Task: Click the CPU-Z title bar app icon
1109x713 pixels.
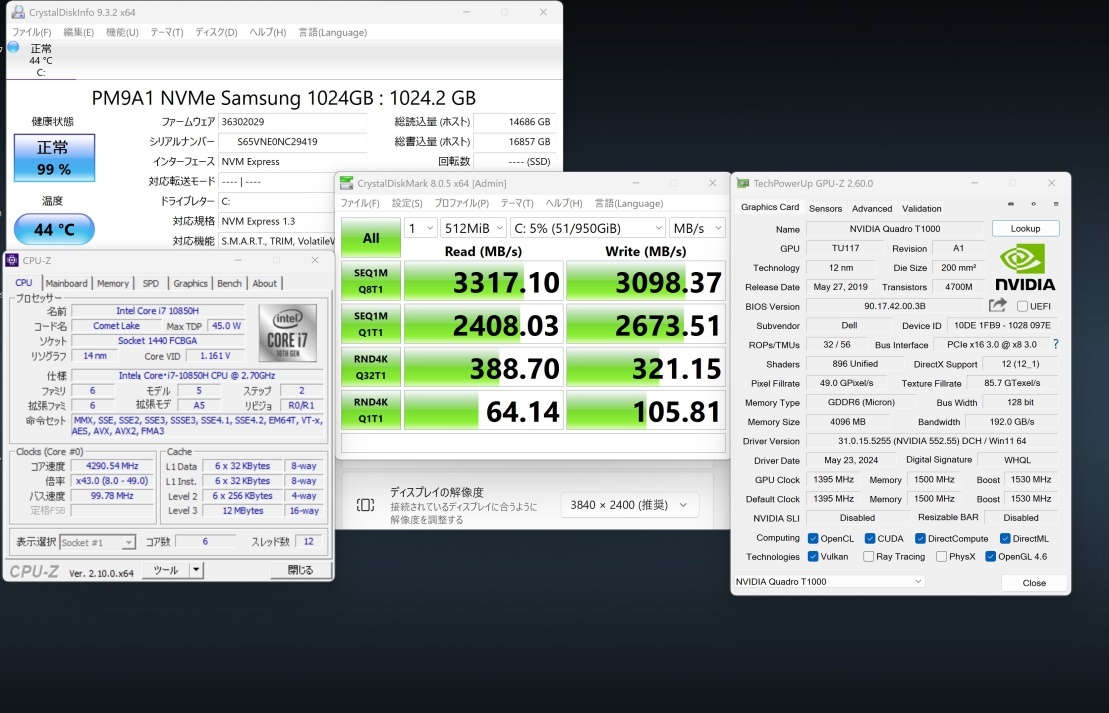Action: (12, 260)
